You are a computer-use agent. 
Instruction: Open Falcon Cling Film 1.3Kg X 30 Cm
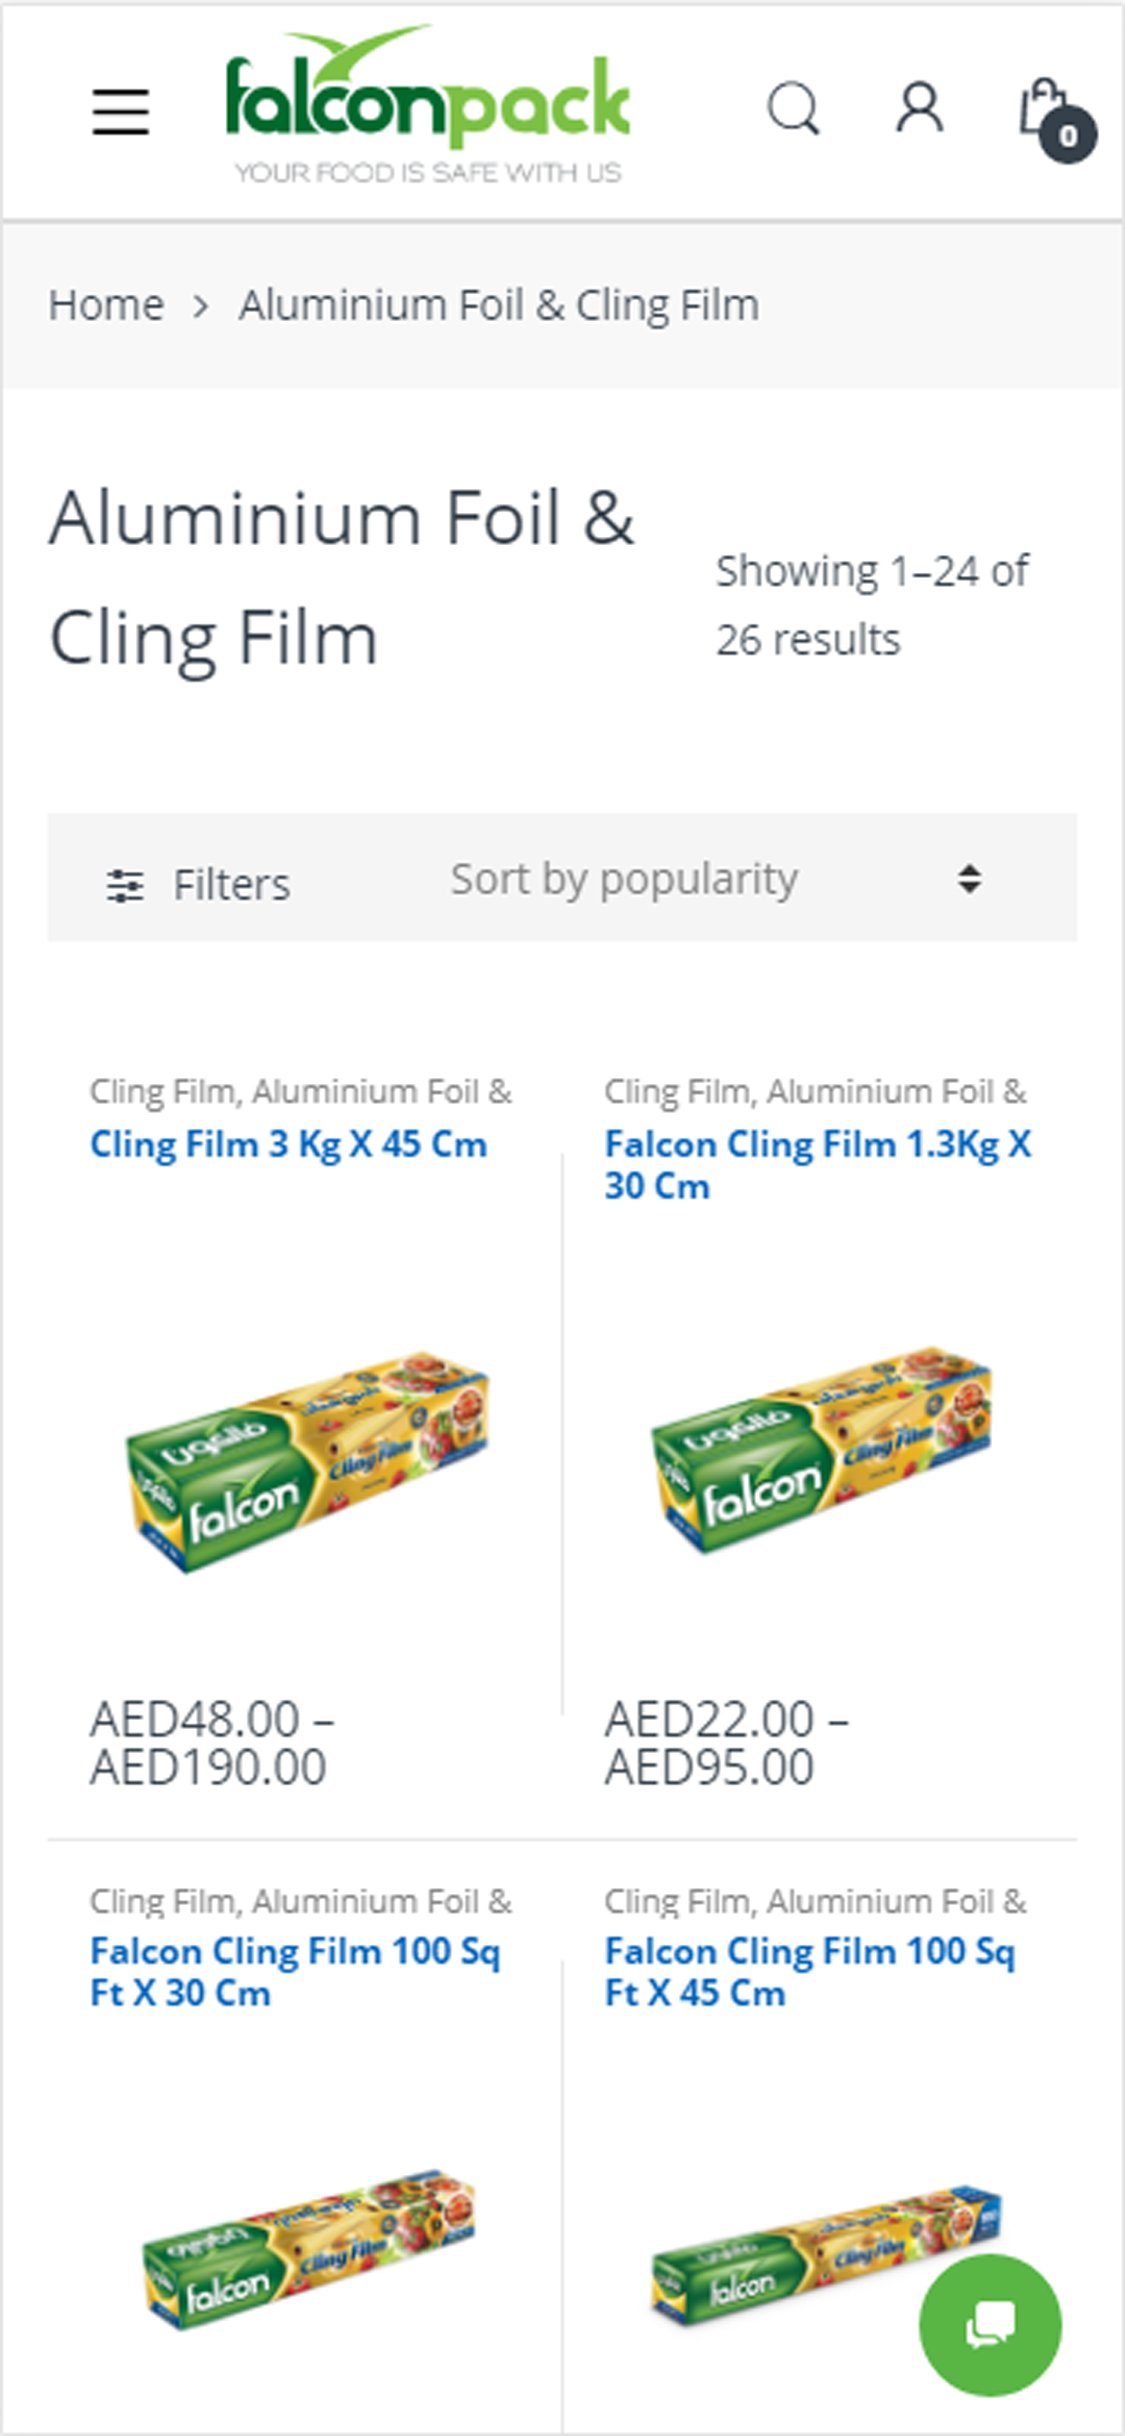click(818, 1165)
